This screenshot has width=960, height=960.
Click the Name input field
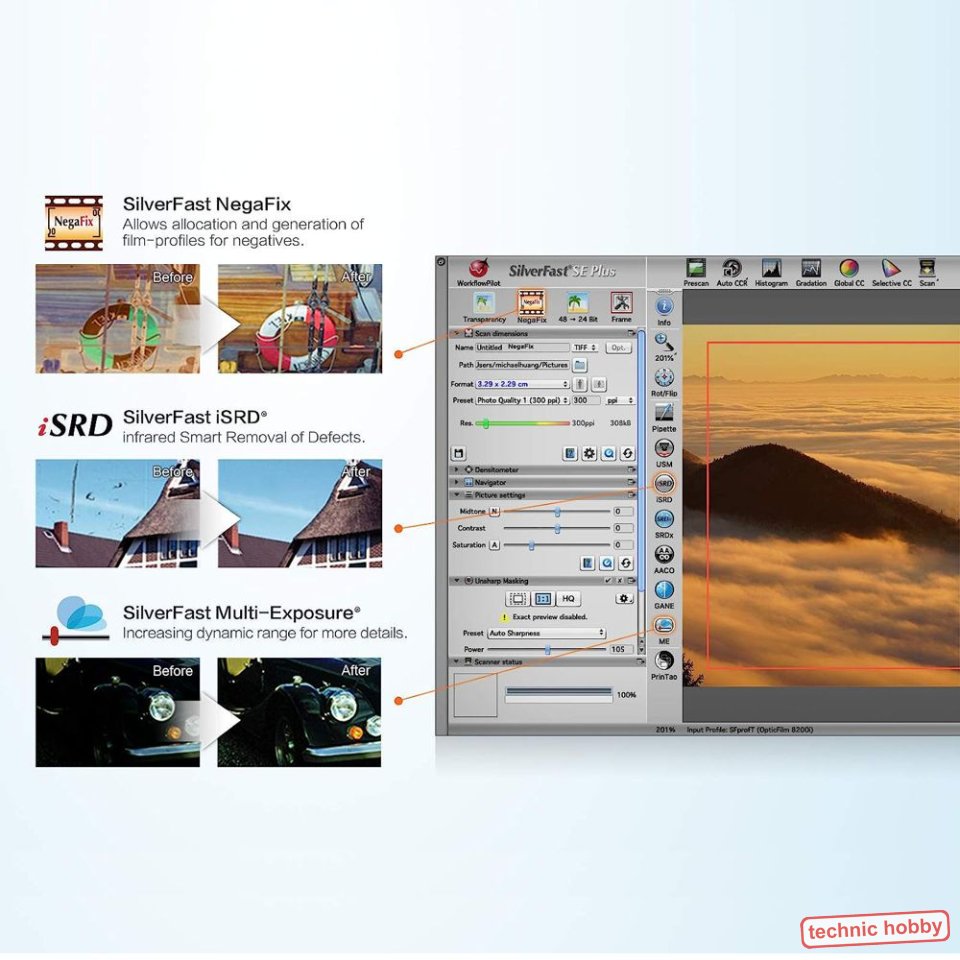(x=522, y=347)
